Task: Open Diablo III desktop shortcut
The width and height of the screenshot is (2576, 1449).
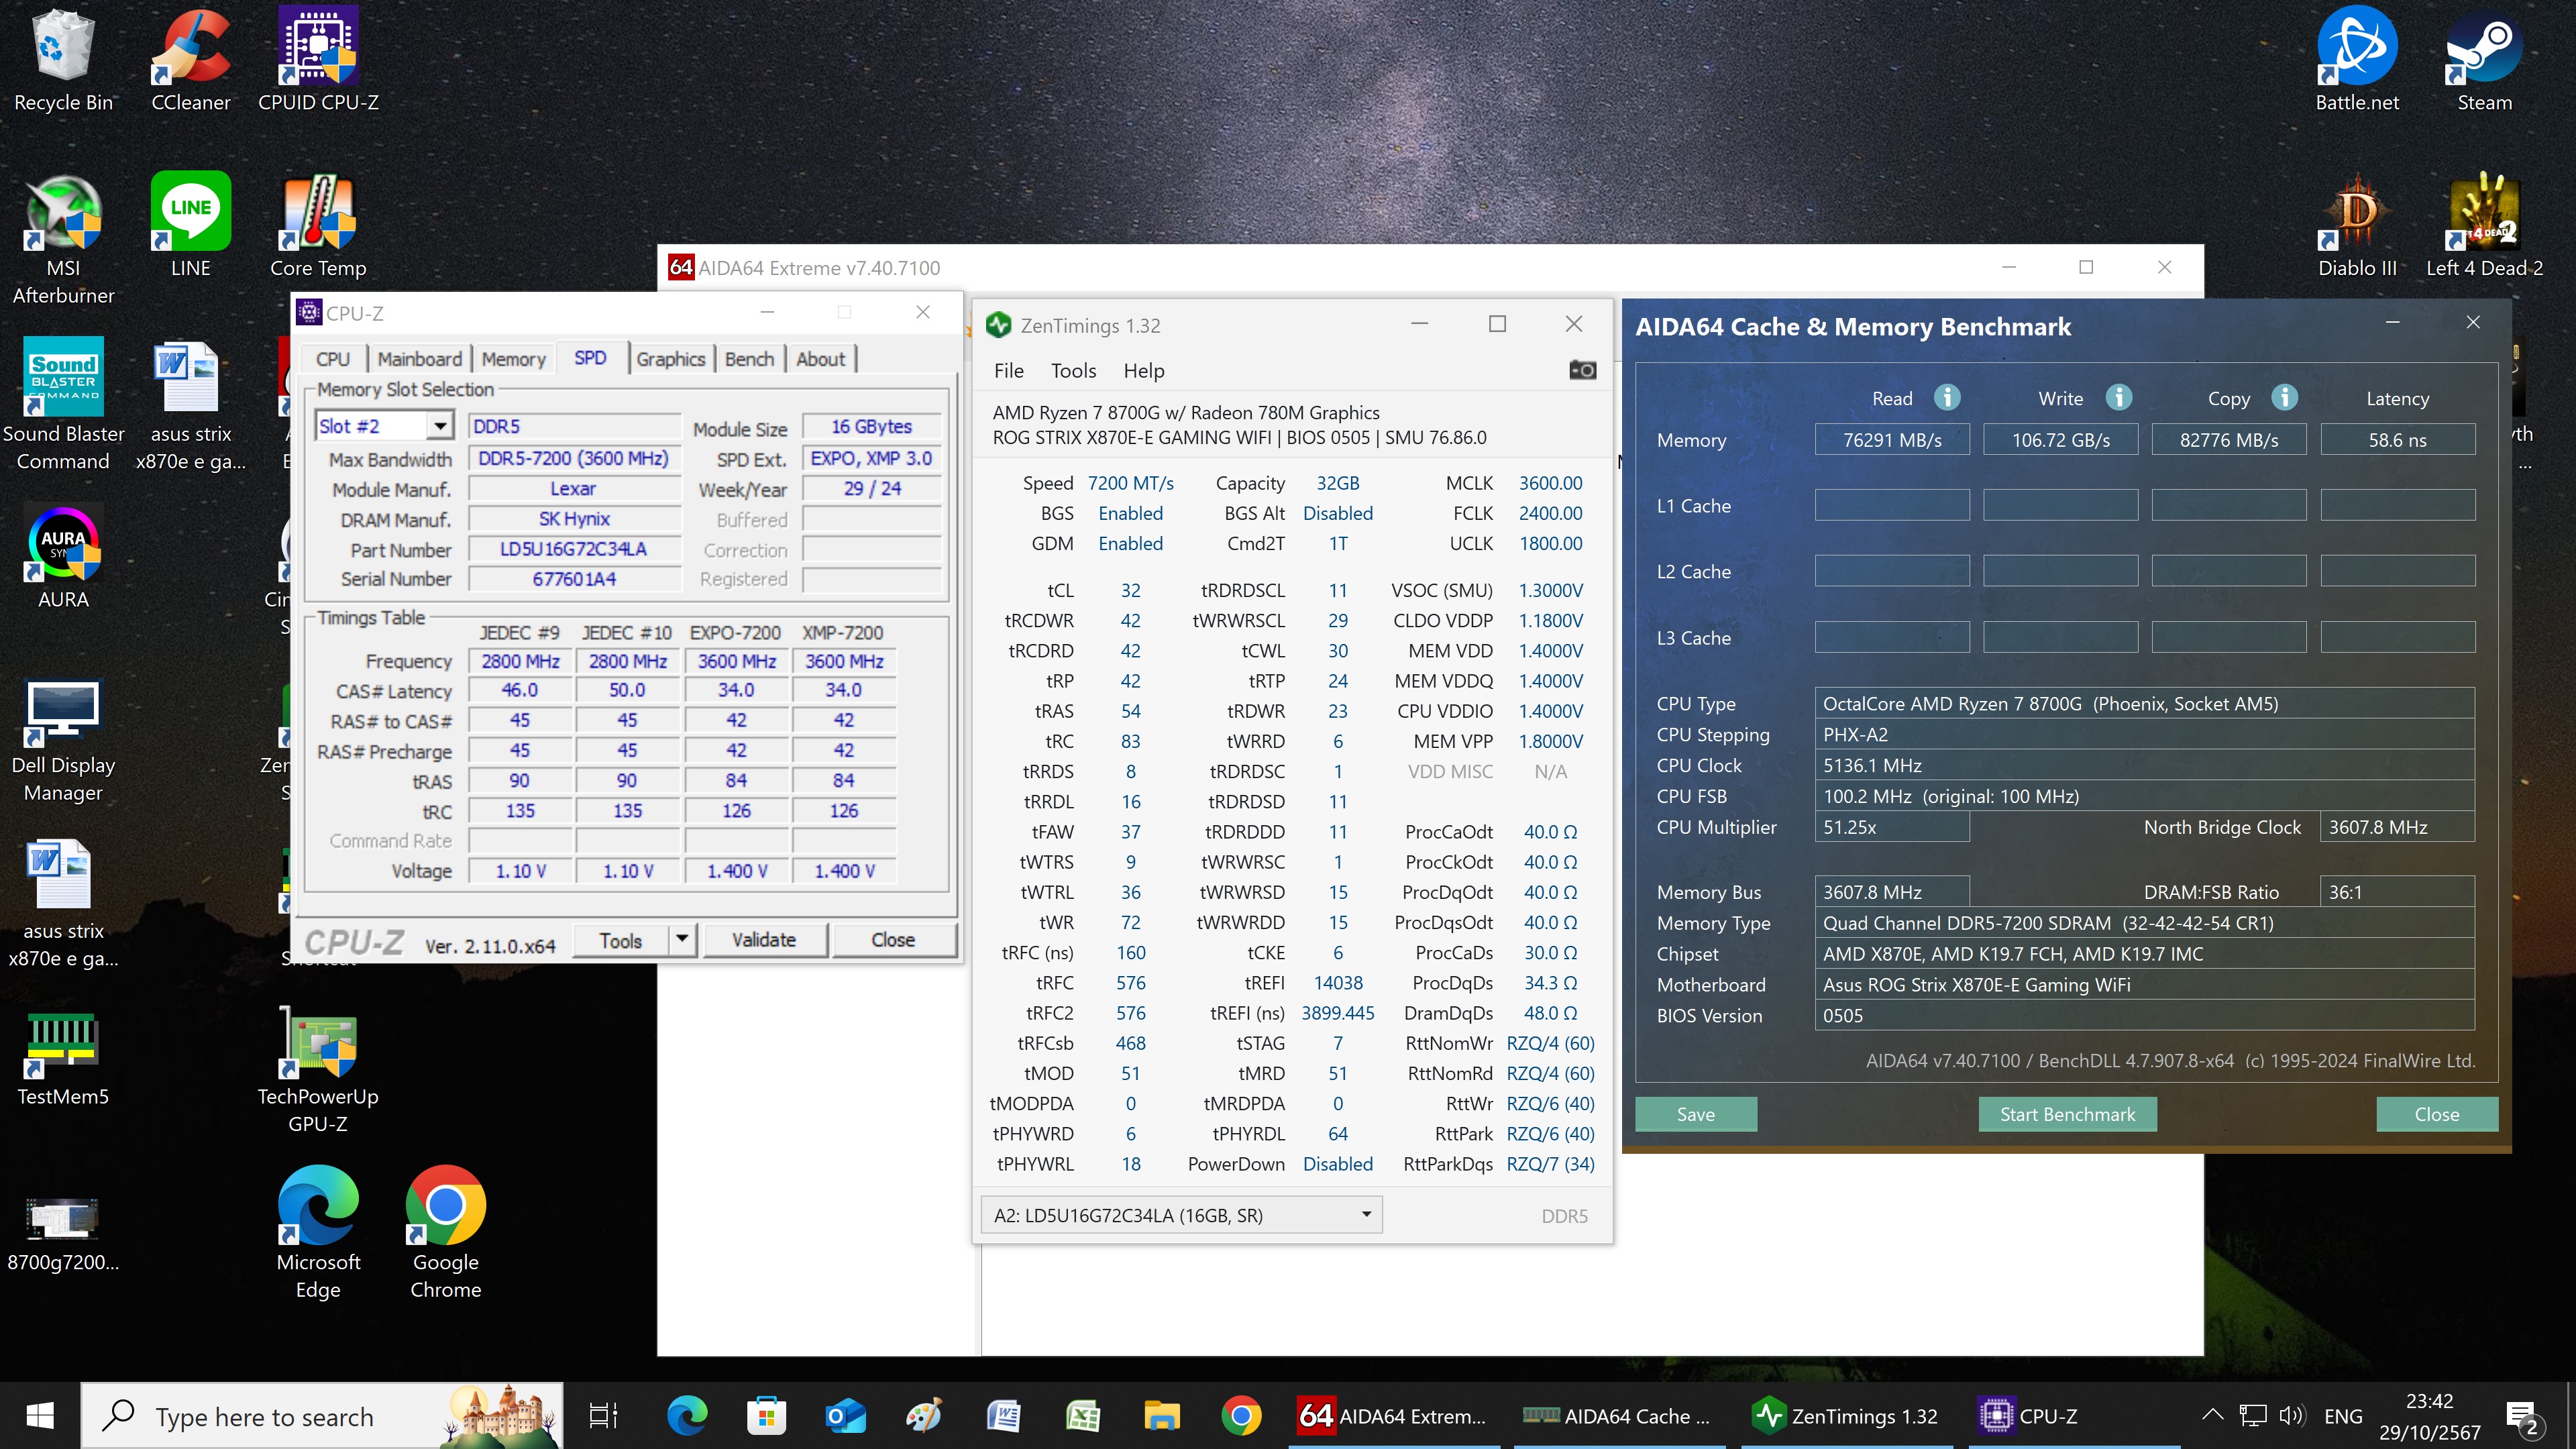Action: tap(2357, 226)
